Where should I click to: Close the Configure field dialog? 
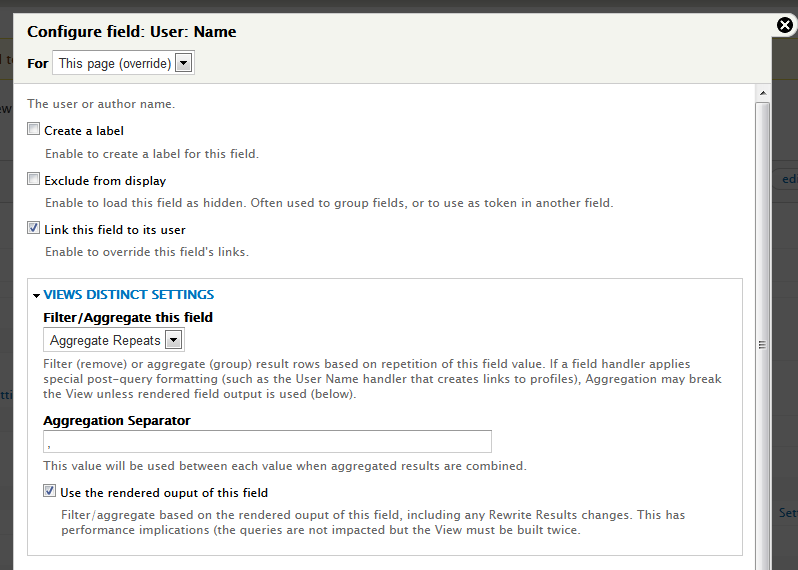(785, 25)
